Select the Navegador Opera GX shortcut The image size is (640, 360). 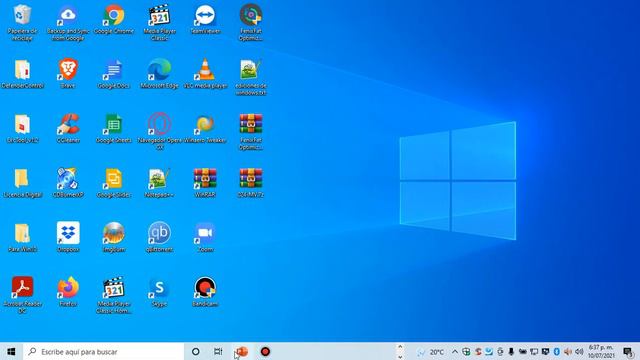pyautogui.click(x=159, y=132)
